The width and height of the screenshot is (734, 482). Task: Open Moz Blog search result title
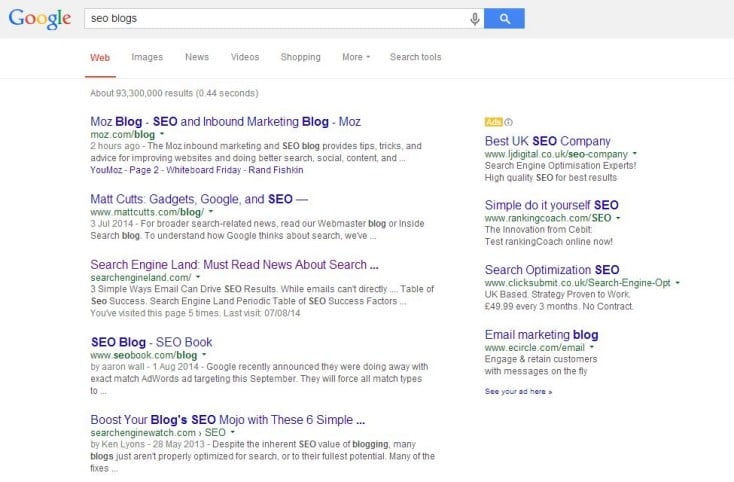point(225,122)
